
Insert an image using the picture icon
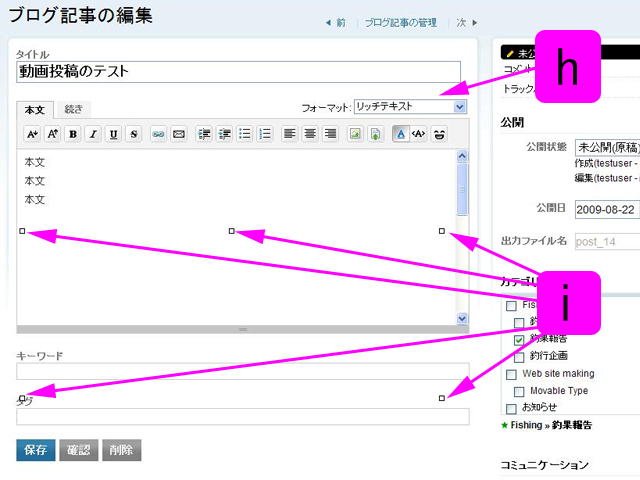tap(354, 133)
